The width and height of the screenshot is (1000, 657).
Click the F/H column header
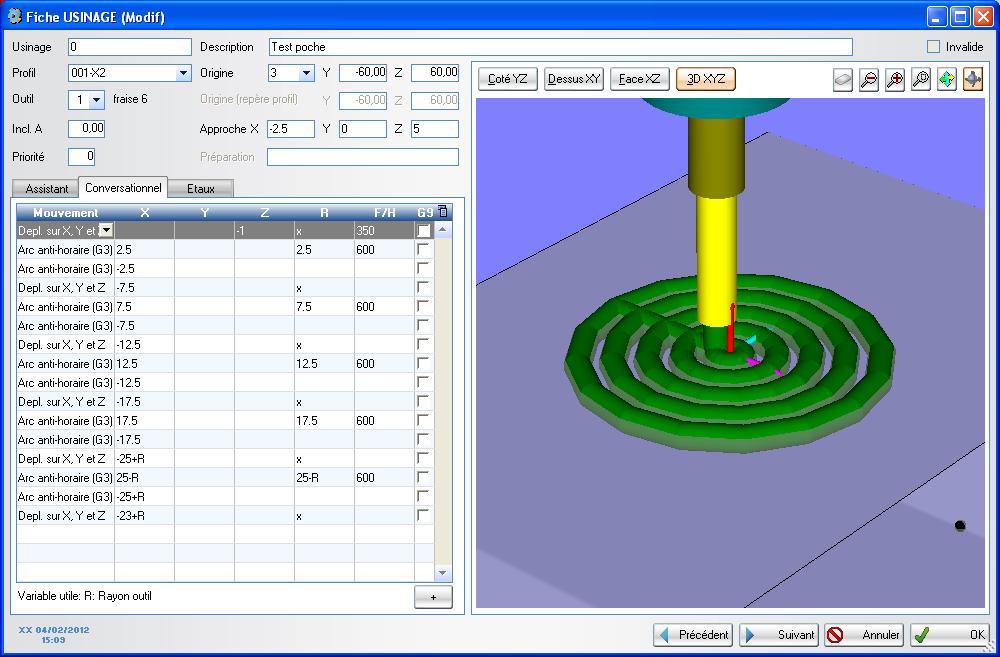click(x=385, y=212)
